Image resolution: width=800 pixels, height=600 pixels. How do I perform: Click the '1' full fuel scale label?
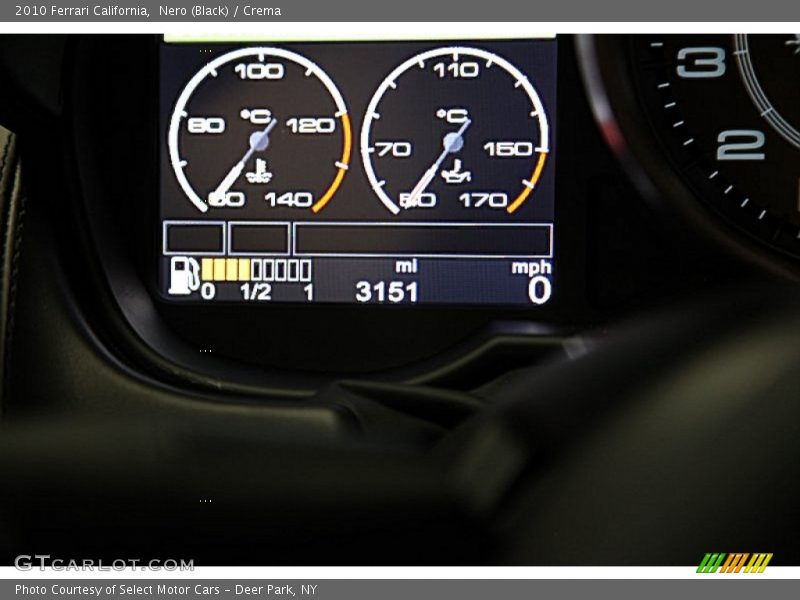tap(308, 292)
